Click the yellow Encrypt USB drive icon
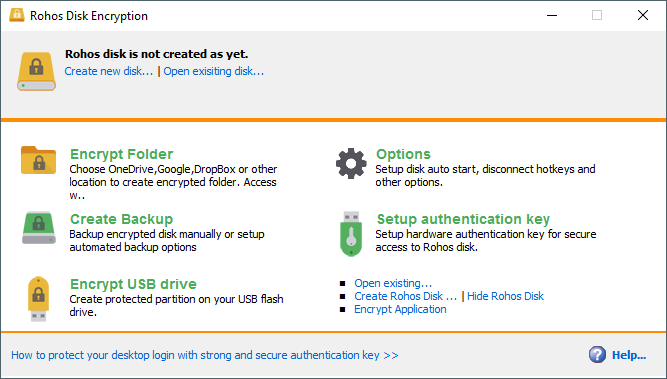This screenshot has width=667, height=379. click(38, 299)
